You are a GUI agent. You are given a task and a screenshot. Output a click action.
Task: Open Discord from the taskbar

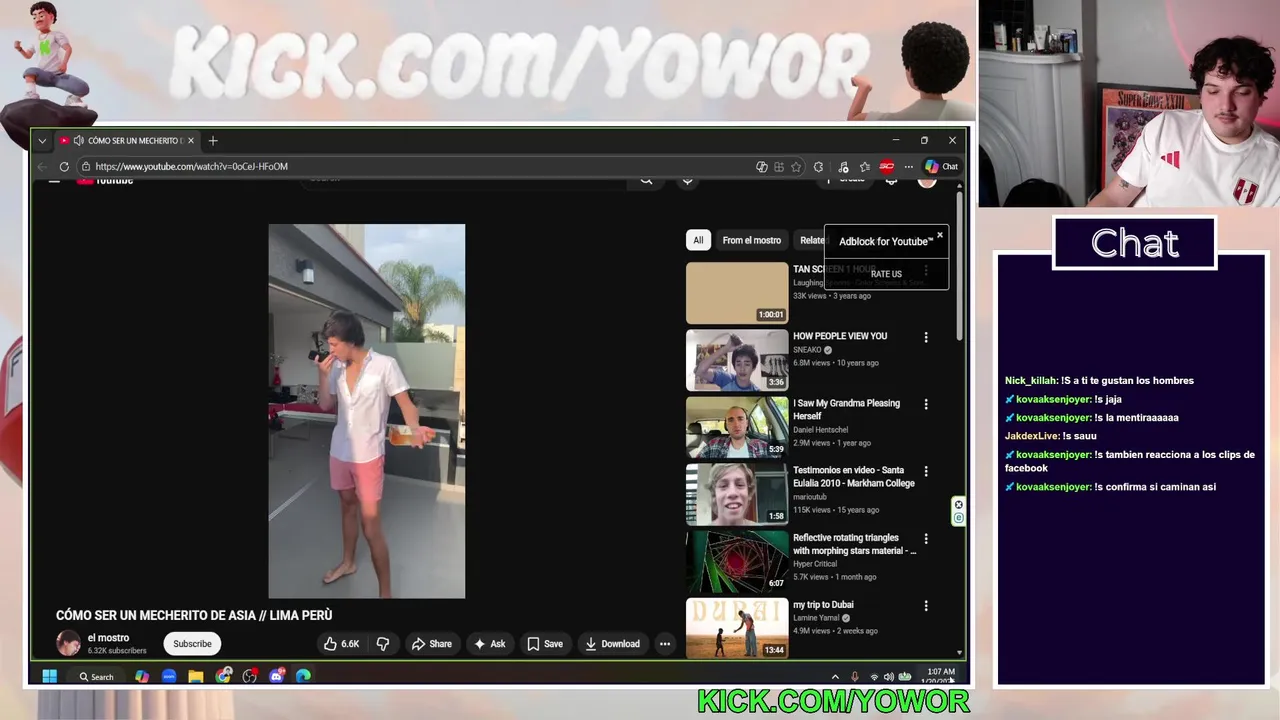[277, 677]
